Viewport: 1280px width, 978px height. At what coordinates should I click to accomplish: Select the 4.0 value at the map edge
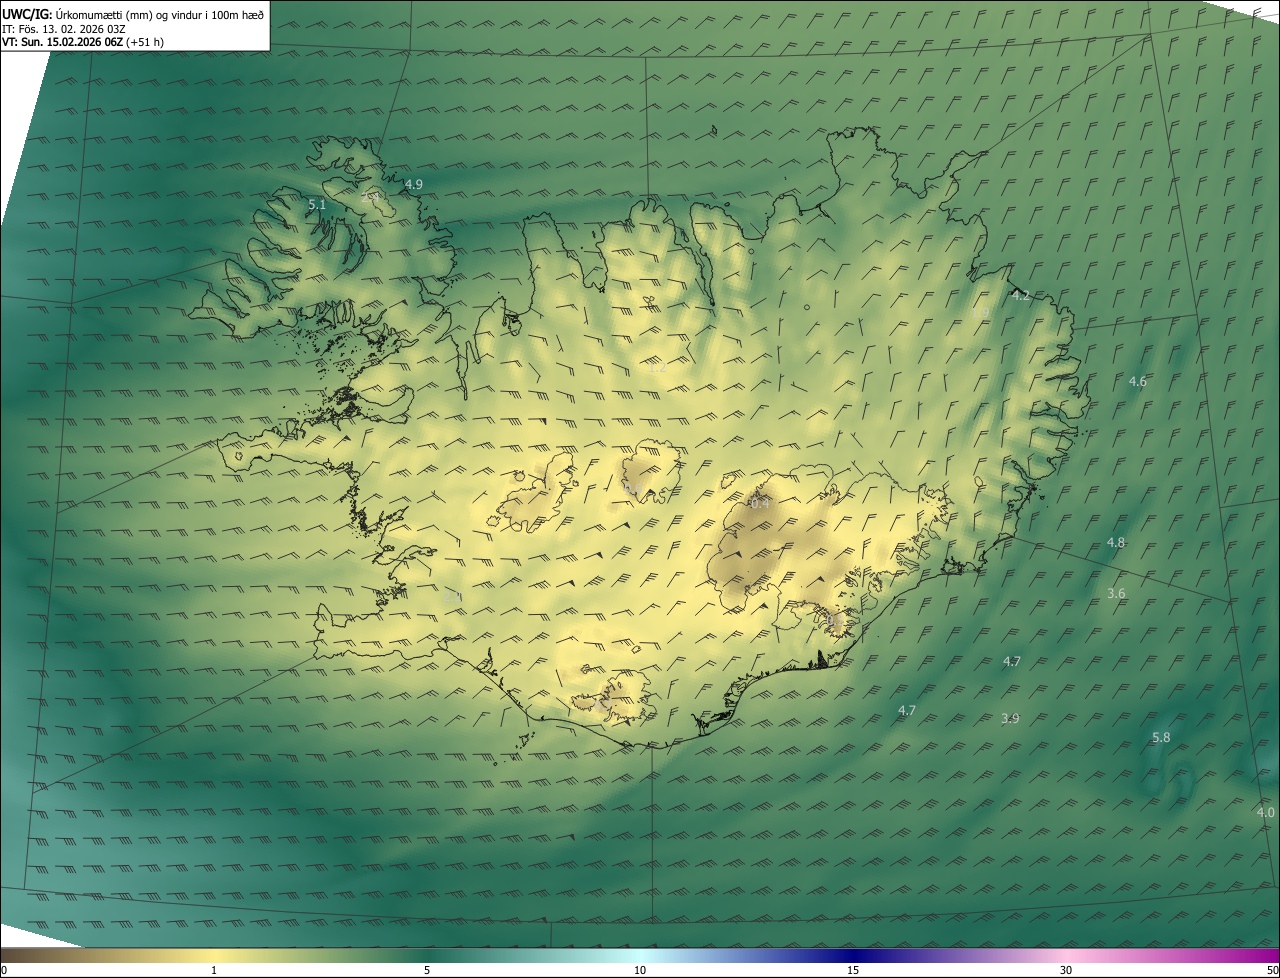pos(1266,812)
